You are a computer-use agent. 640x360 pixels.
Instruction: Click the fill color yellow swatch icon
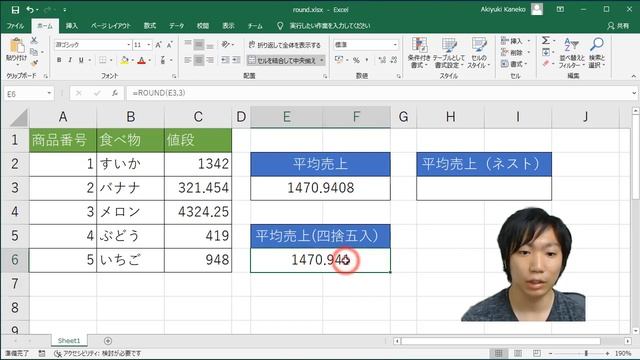click(x=124, y=60)
